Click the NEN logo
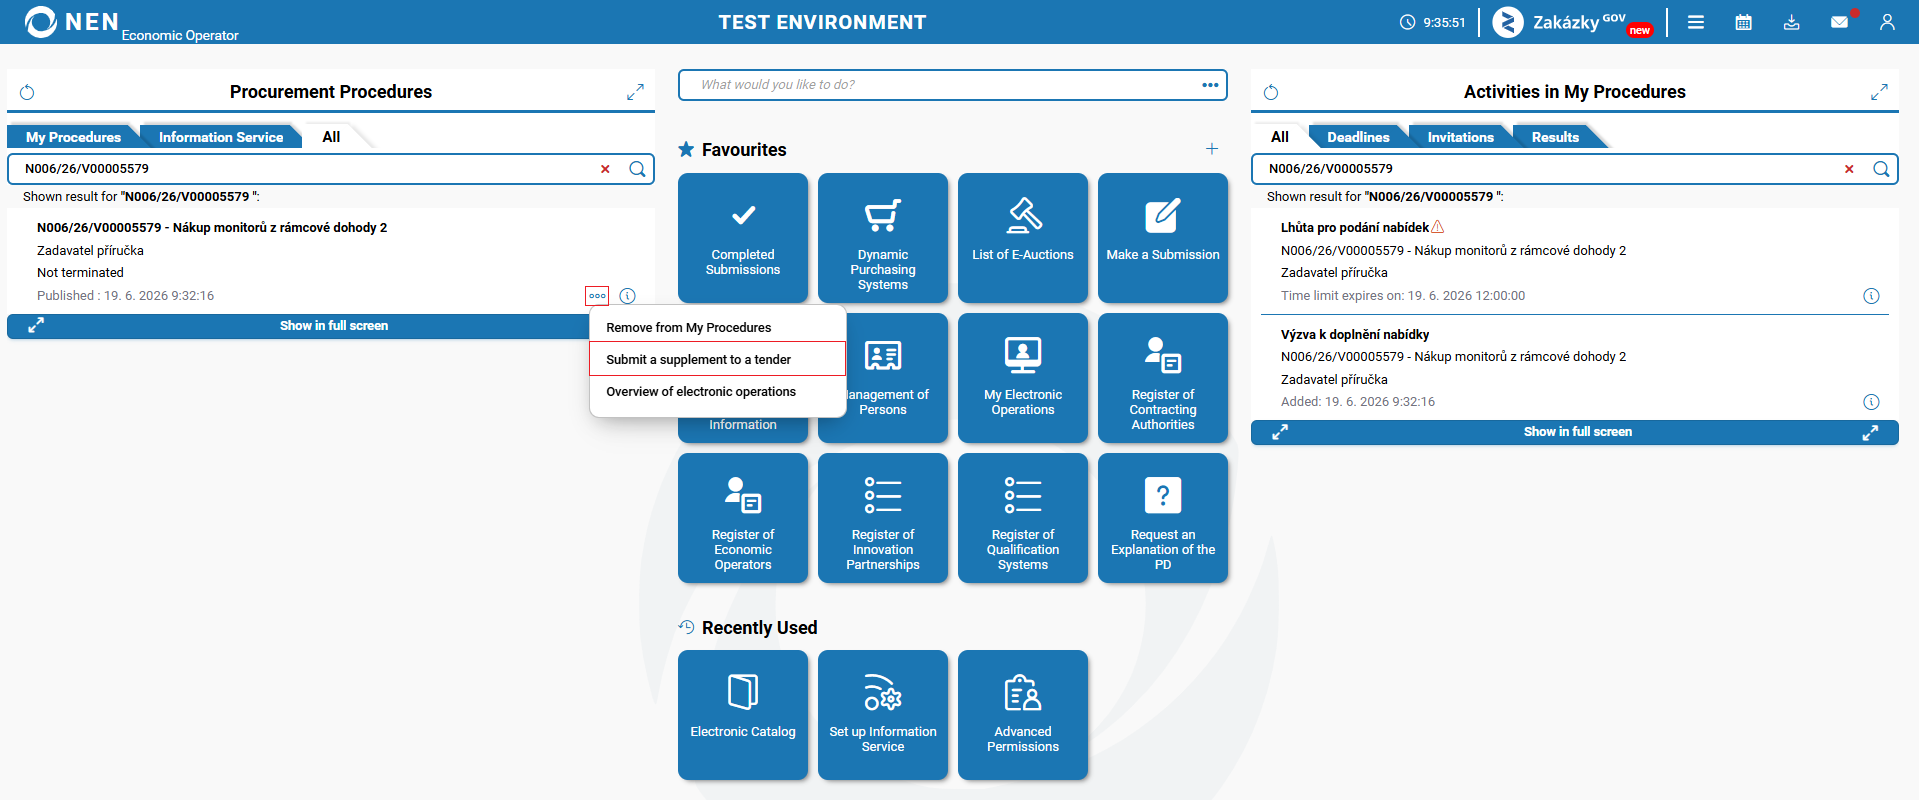This screenshot has height=800, width=1919. (x=72, y=22)
